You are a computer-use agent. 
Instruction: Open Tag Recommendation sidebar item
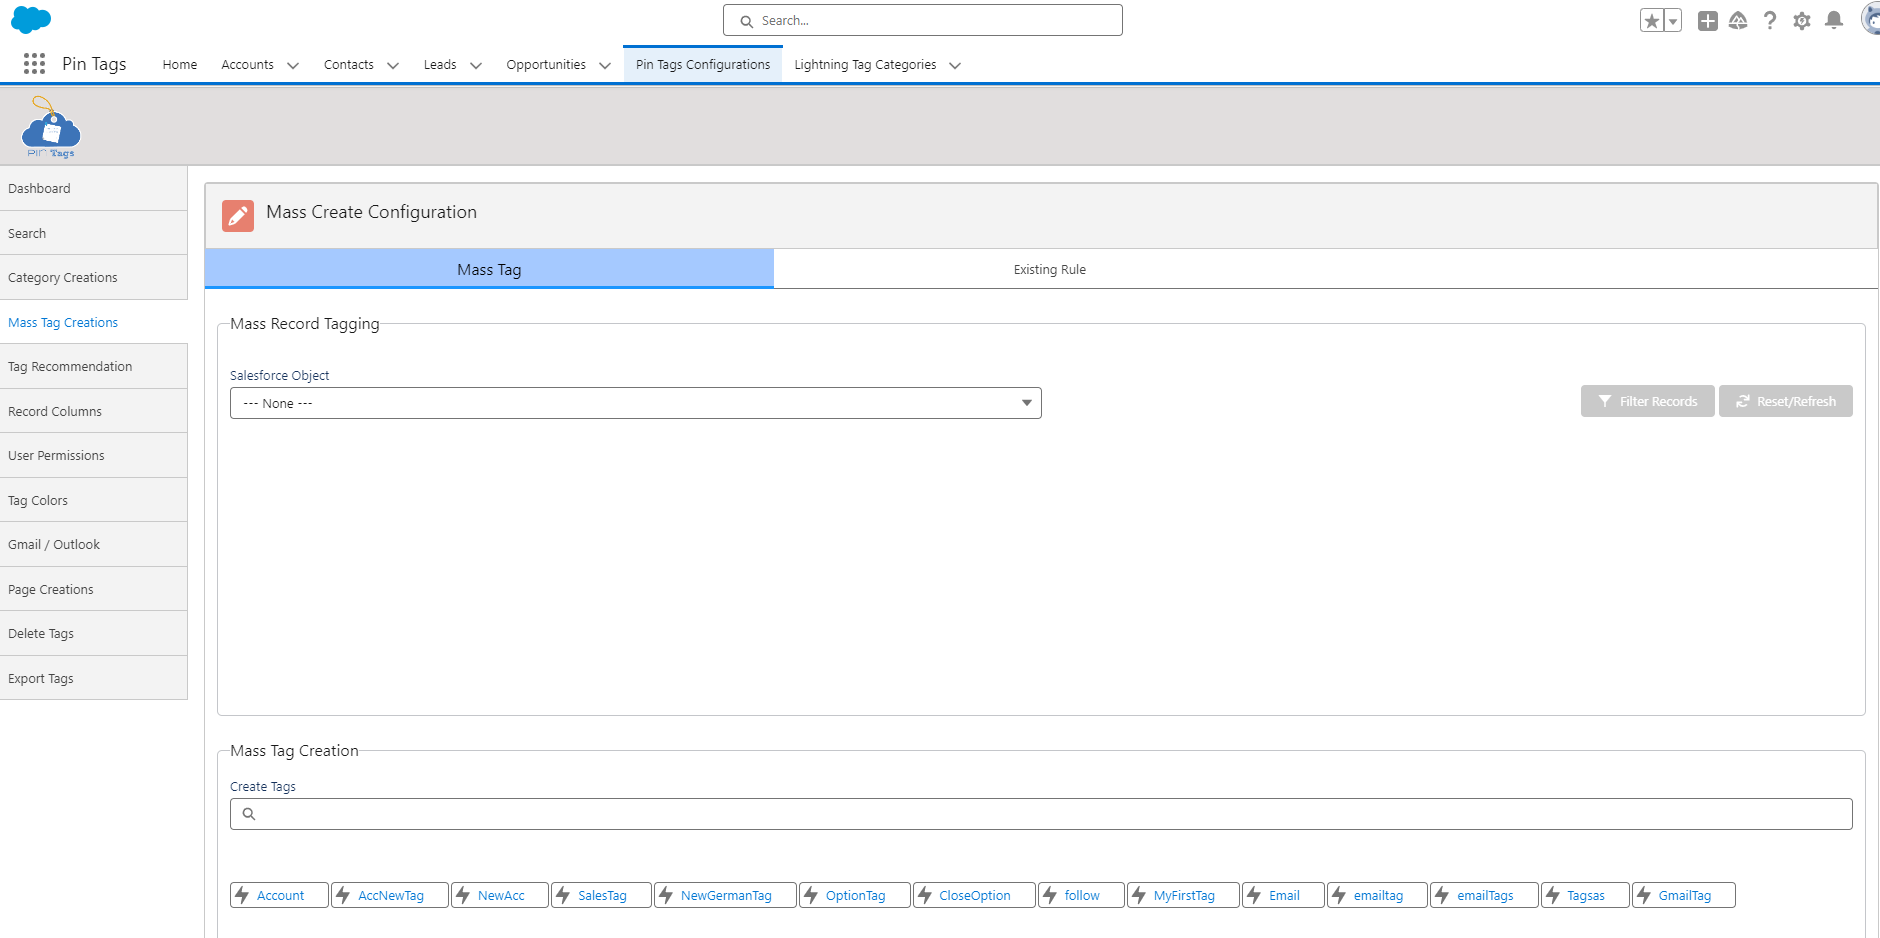pos(94,366)
